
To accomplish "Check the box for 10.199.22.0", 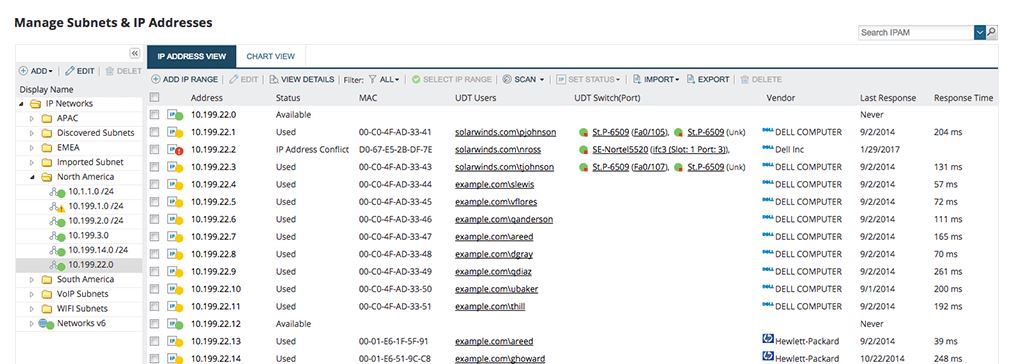I will click(155, 115).
